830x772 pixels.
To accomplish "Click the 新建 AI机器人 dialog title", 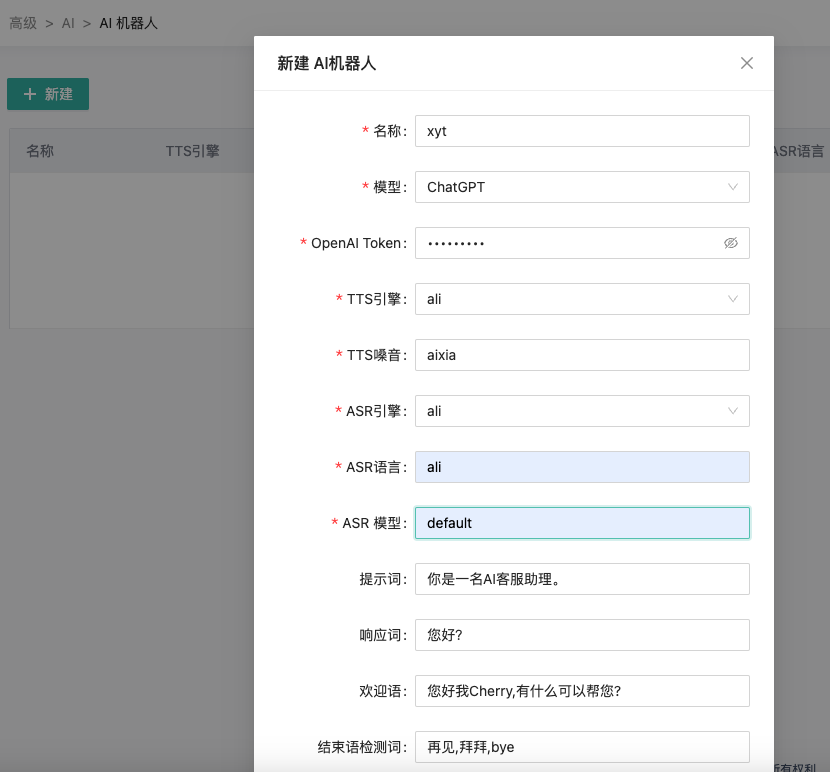I will 327,64.
